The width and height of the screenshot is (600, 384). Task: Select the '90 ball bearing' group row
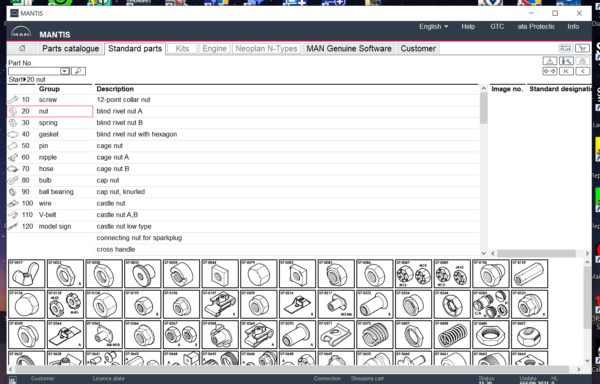pyautogui.click(x=50, y=192)
